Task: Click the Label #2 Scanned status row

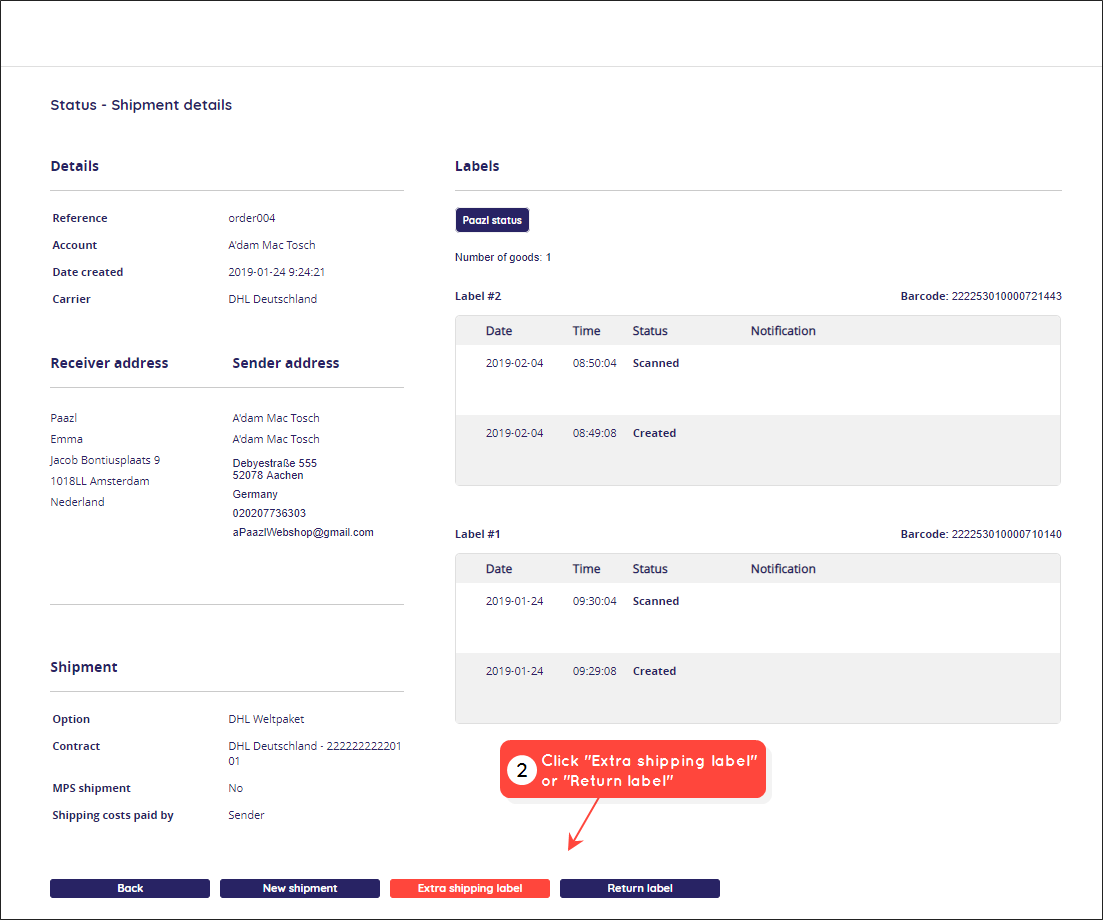Action: pos(758,380)
